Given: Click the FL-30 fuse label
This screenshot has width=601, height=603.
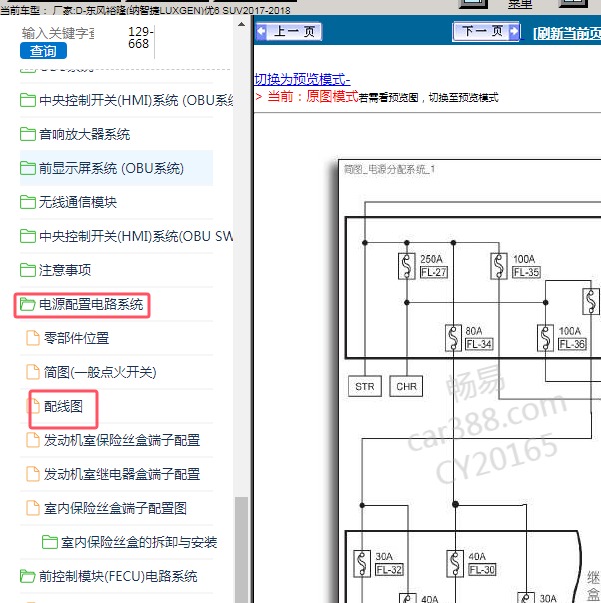Looking at the screenshot, I should coord(482,570).
